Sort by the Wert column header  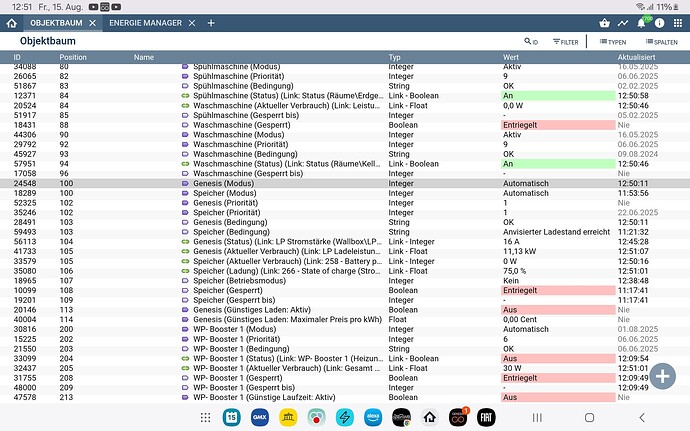[510, 57]
